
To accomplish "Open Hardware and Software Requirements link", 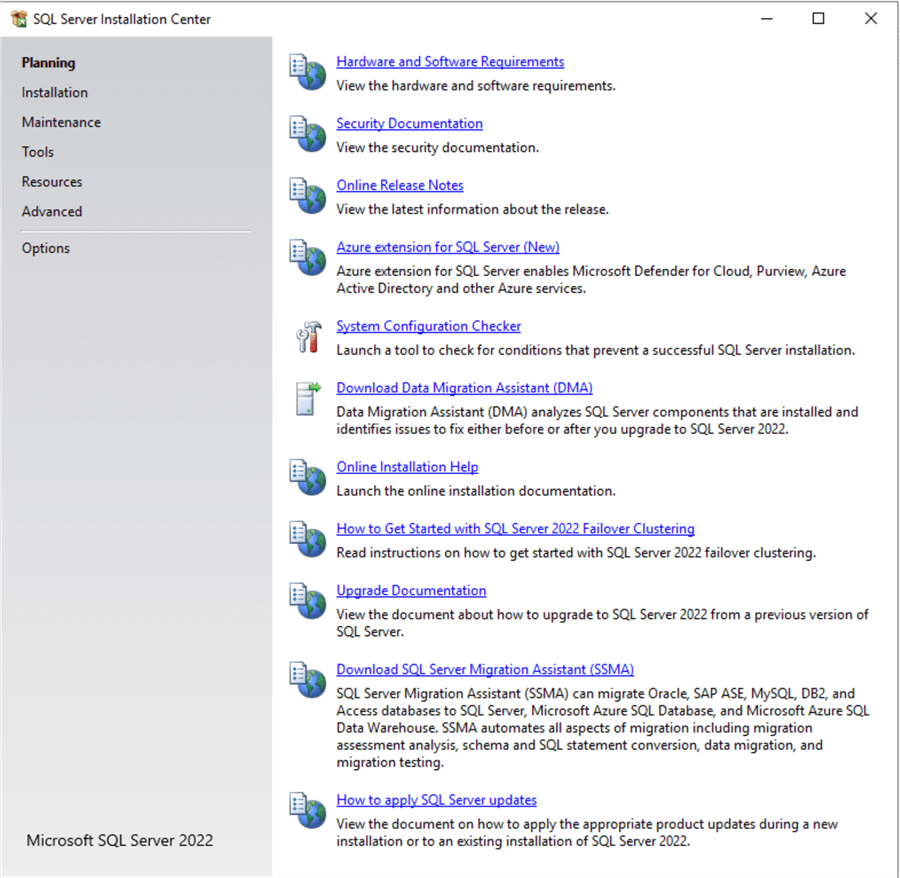I will pyautogui.click(x=449, y=61).
